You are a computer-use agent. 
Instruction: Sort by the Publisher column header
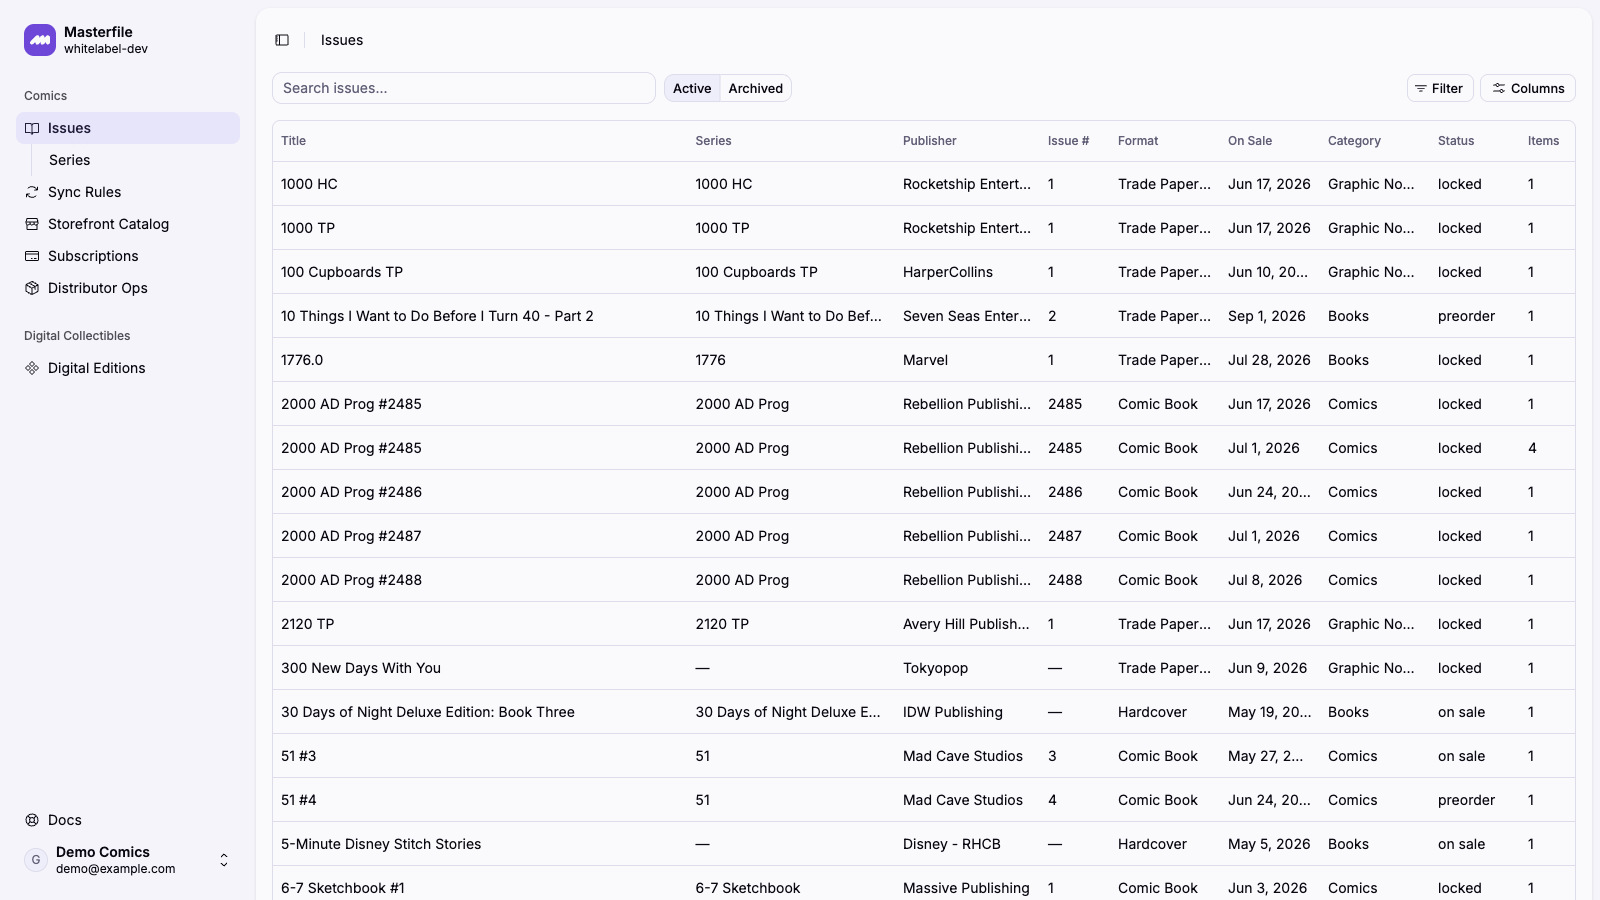tap(930, 141)
